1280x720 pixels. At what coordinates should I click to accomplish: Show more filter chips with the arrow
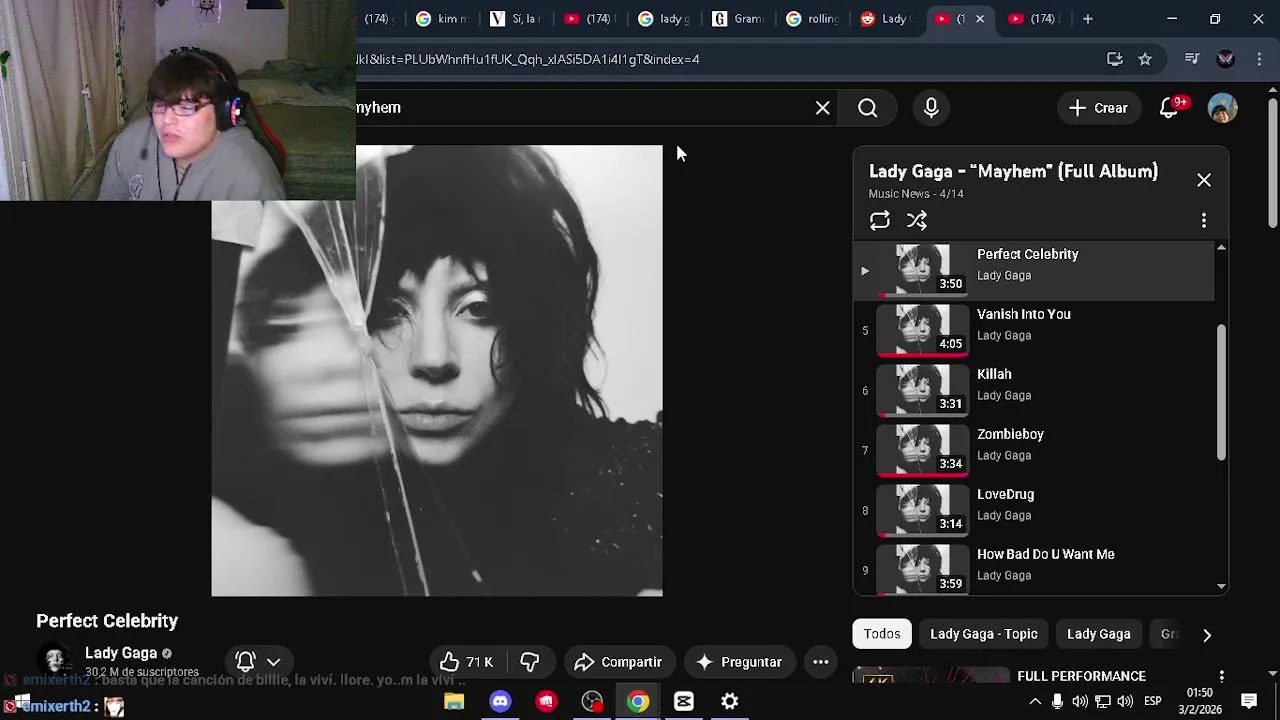(x=1206, y=635)
